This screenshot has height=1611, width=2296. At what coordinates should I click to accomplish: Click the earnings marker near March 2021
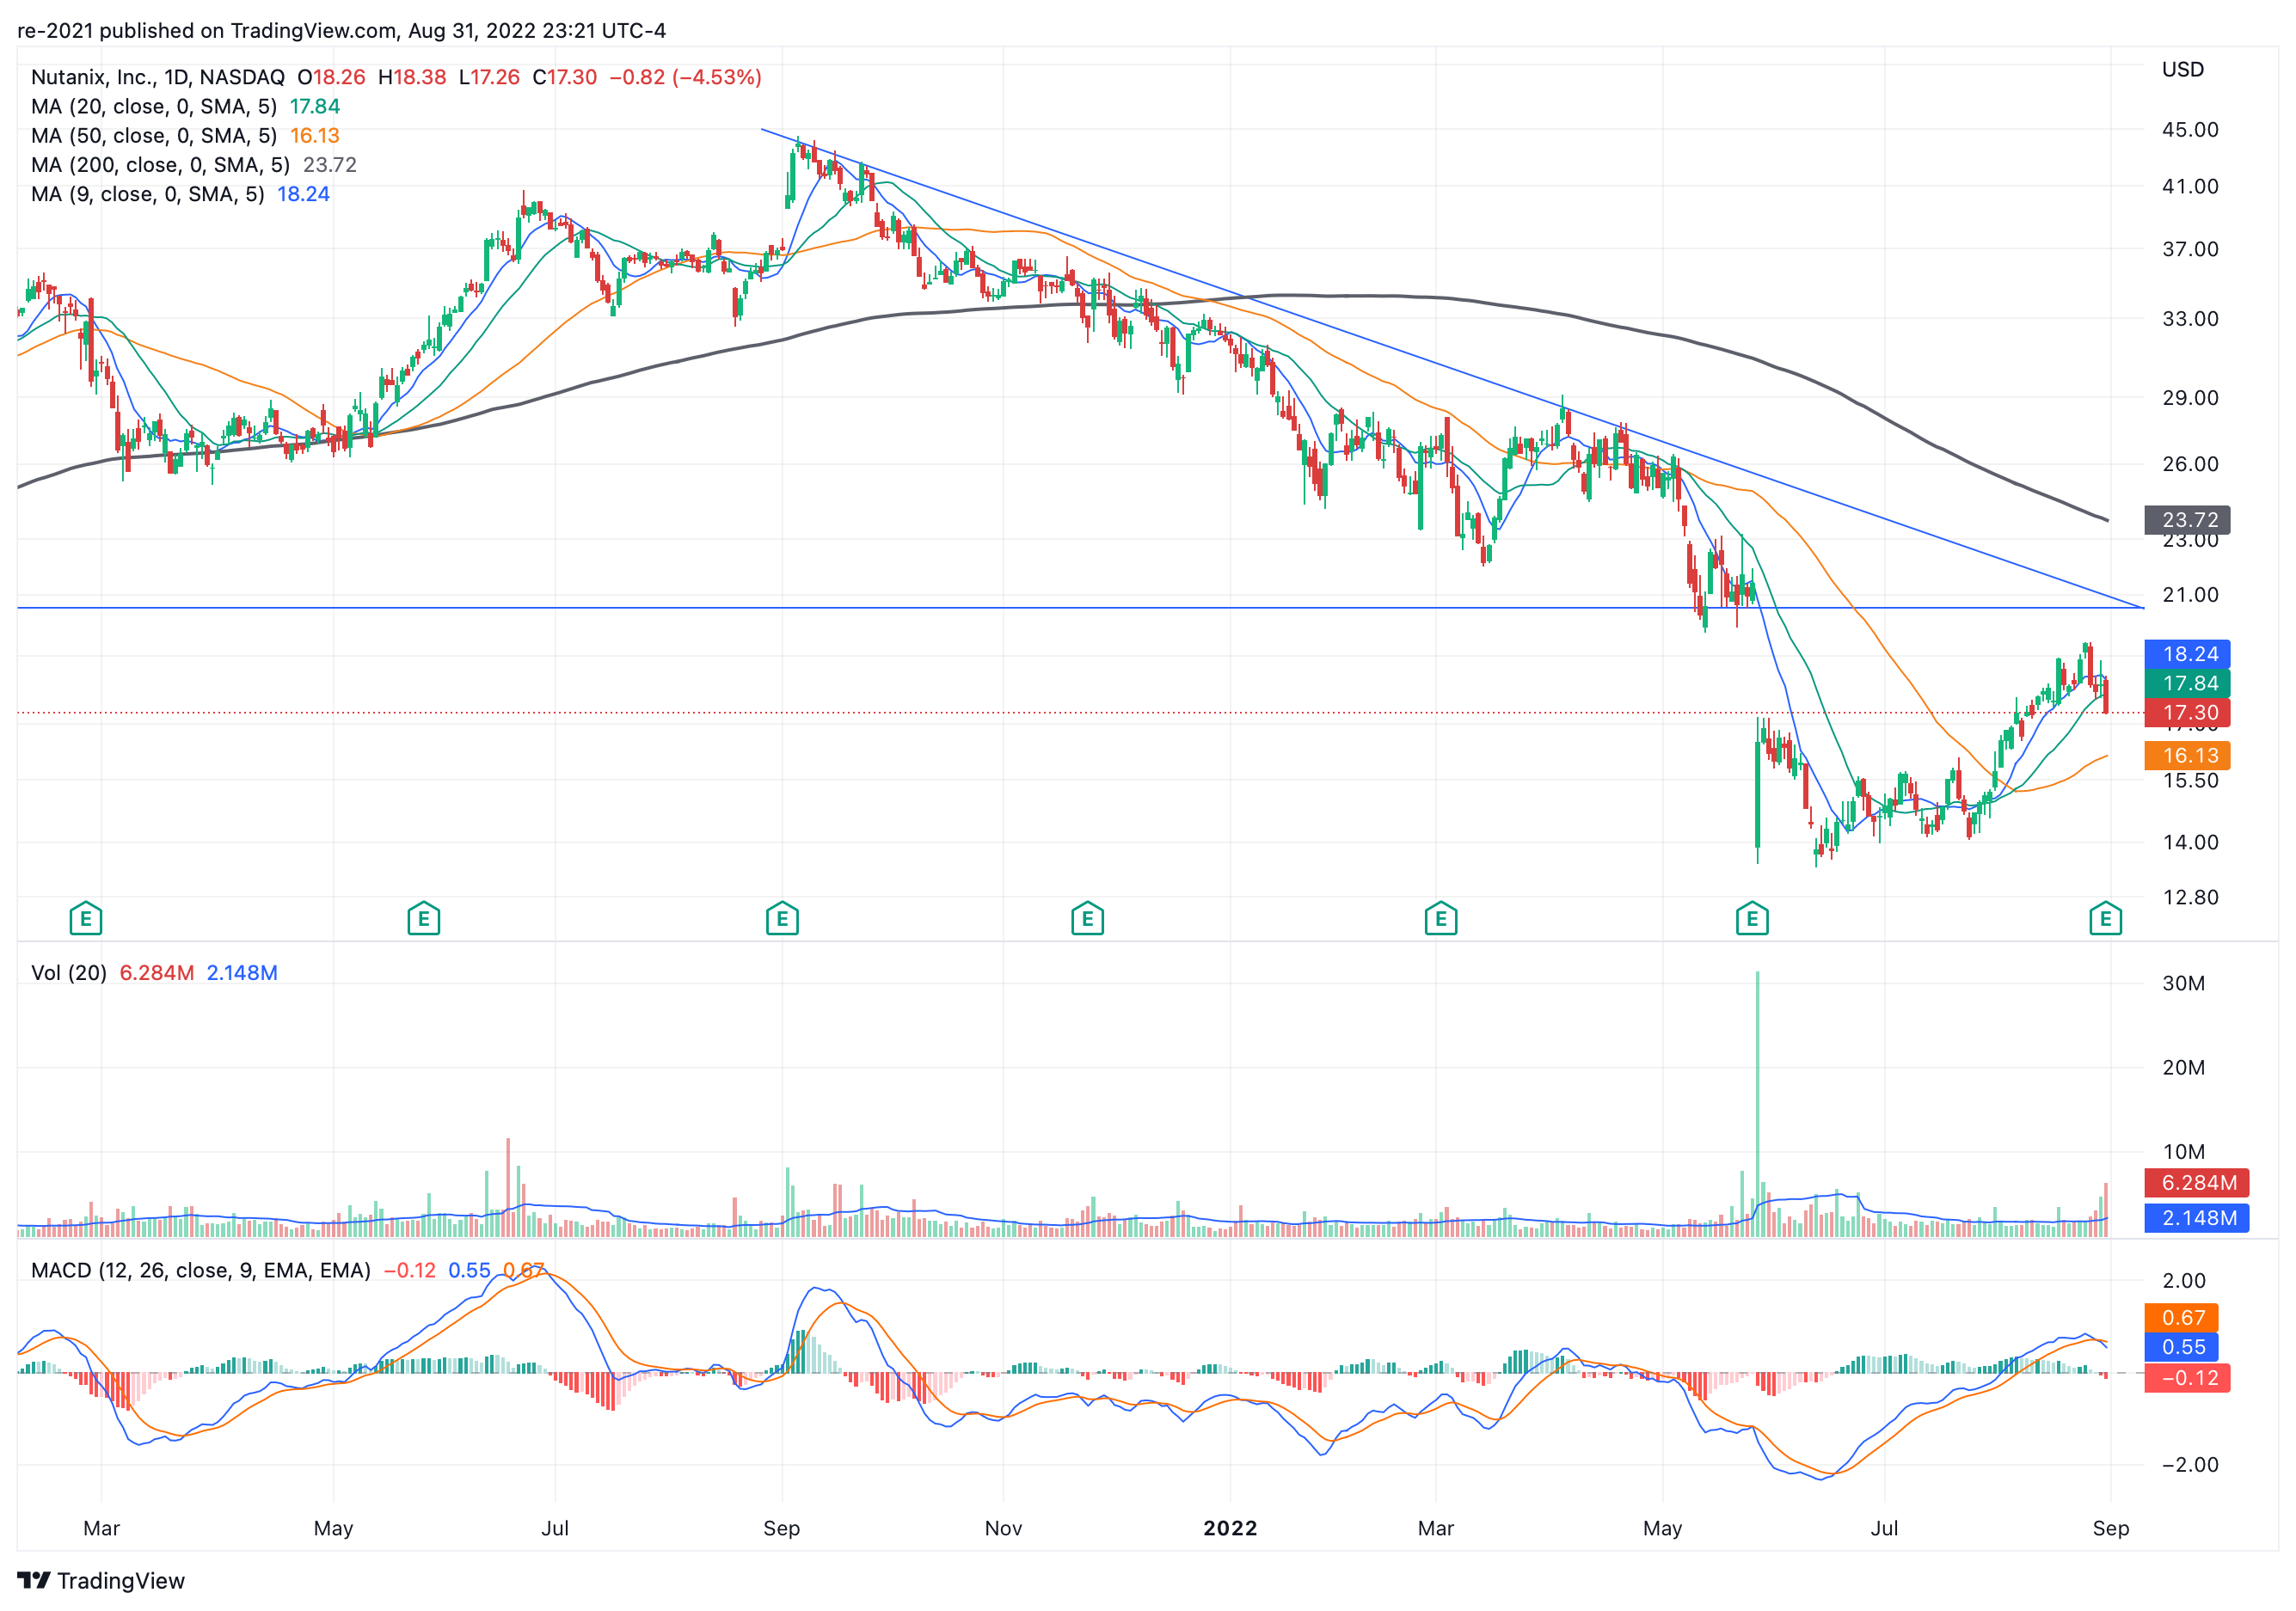(86, 918)
